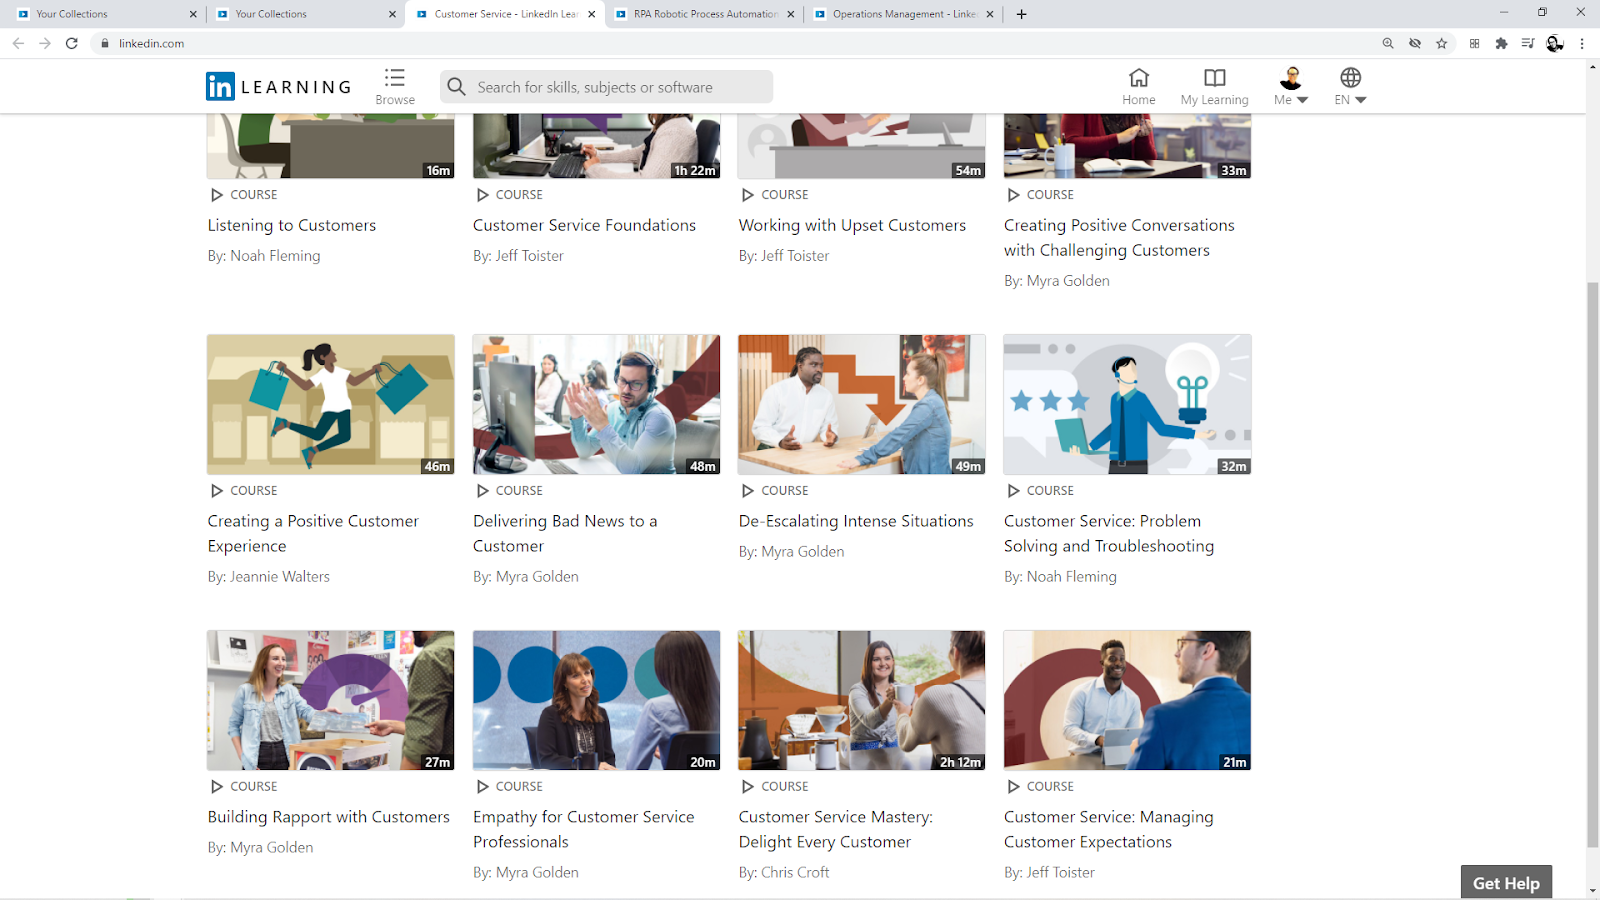The width and height of the screenshot is (1600, 900).
Task: Open the EN language dropdown
Action: click(1350, 86)
